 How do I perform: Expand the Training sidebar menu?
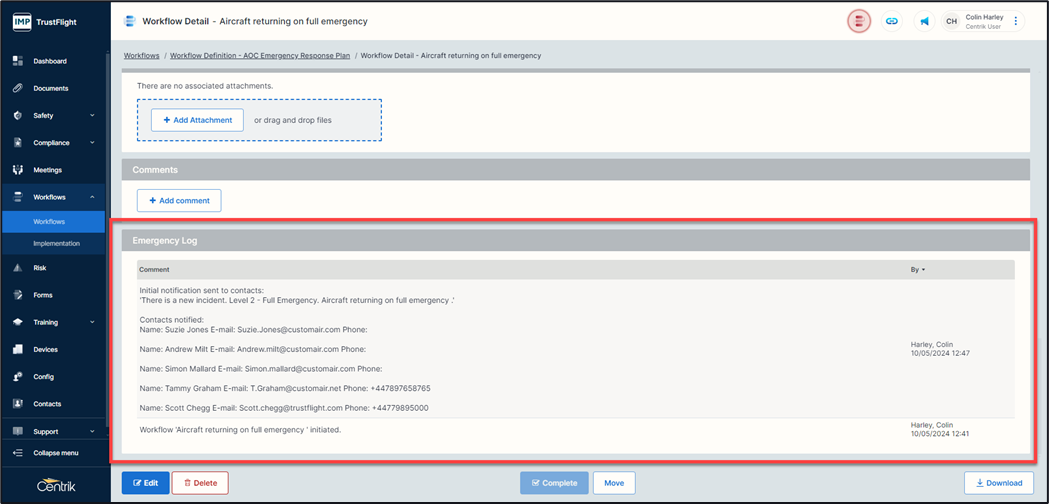[54, 322]
